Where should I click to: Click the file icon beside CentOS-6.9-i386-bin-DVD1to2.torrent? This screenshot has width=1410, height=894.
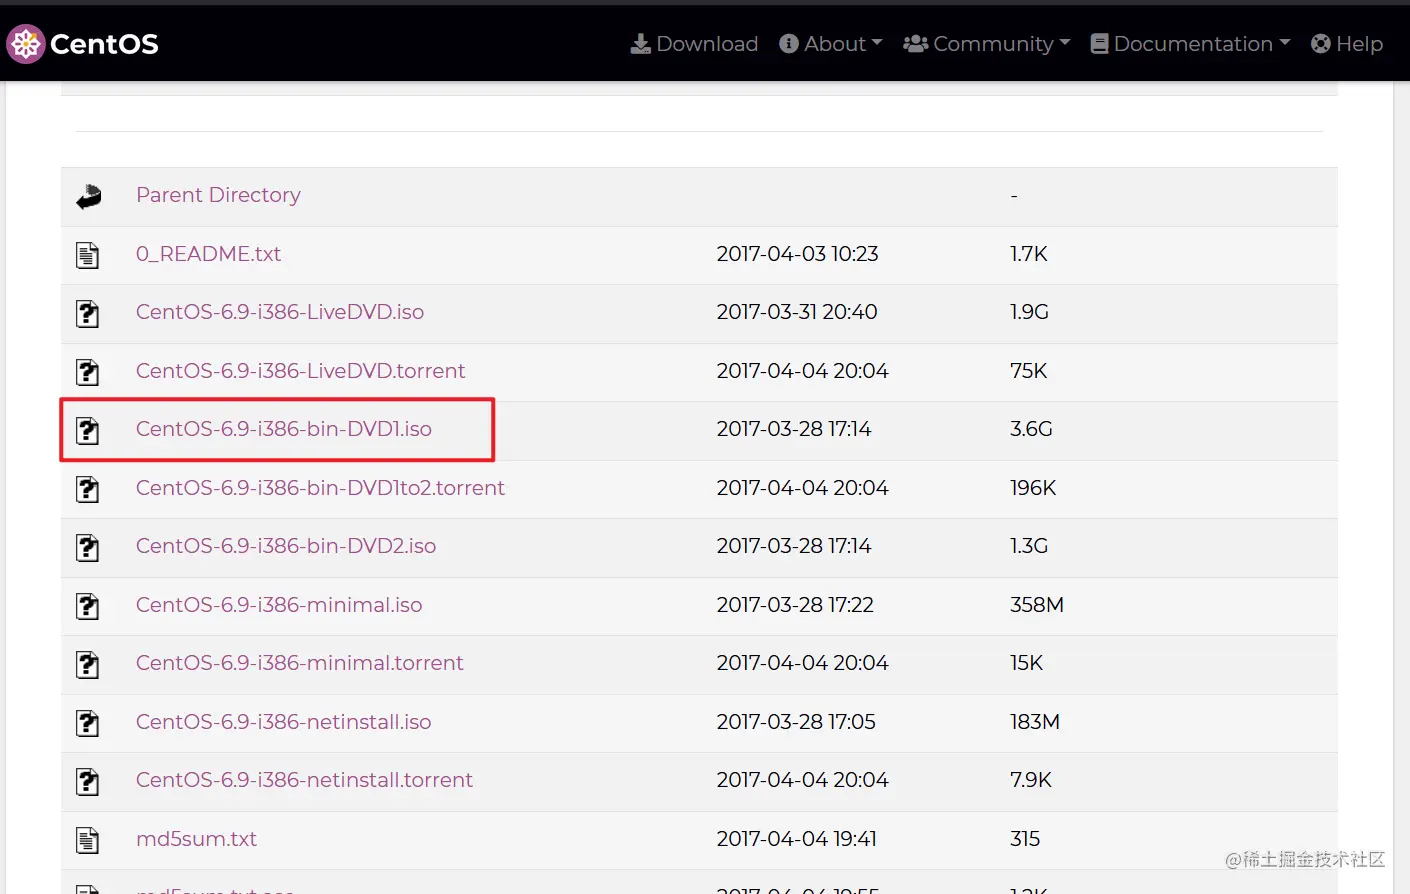pyautogui.click(x=88, y=489)
